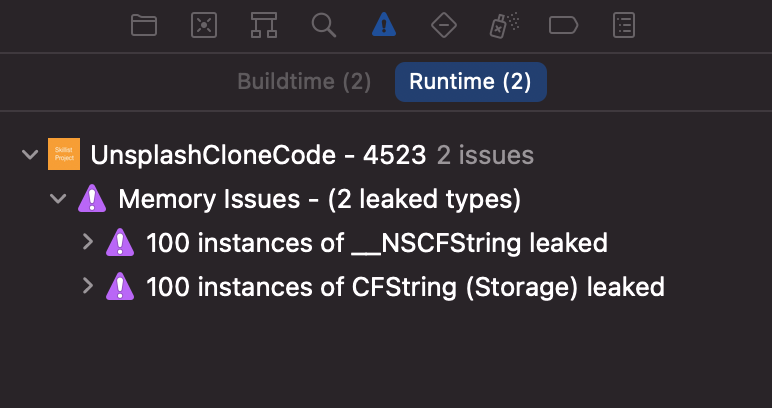Viewport: 772px width, 408px height.
Task: Select the Runtime (2) tab
Action: 471,82
